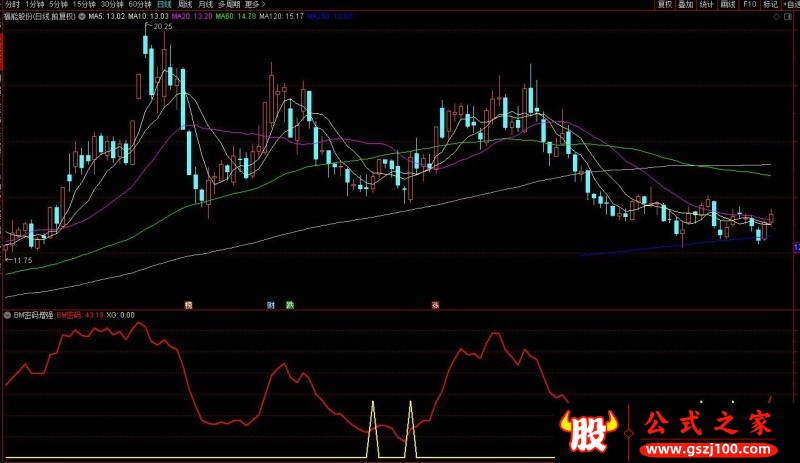
Task: Click the MA120: 15.17 label
Action: [282, 16]
